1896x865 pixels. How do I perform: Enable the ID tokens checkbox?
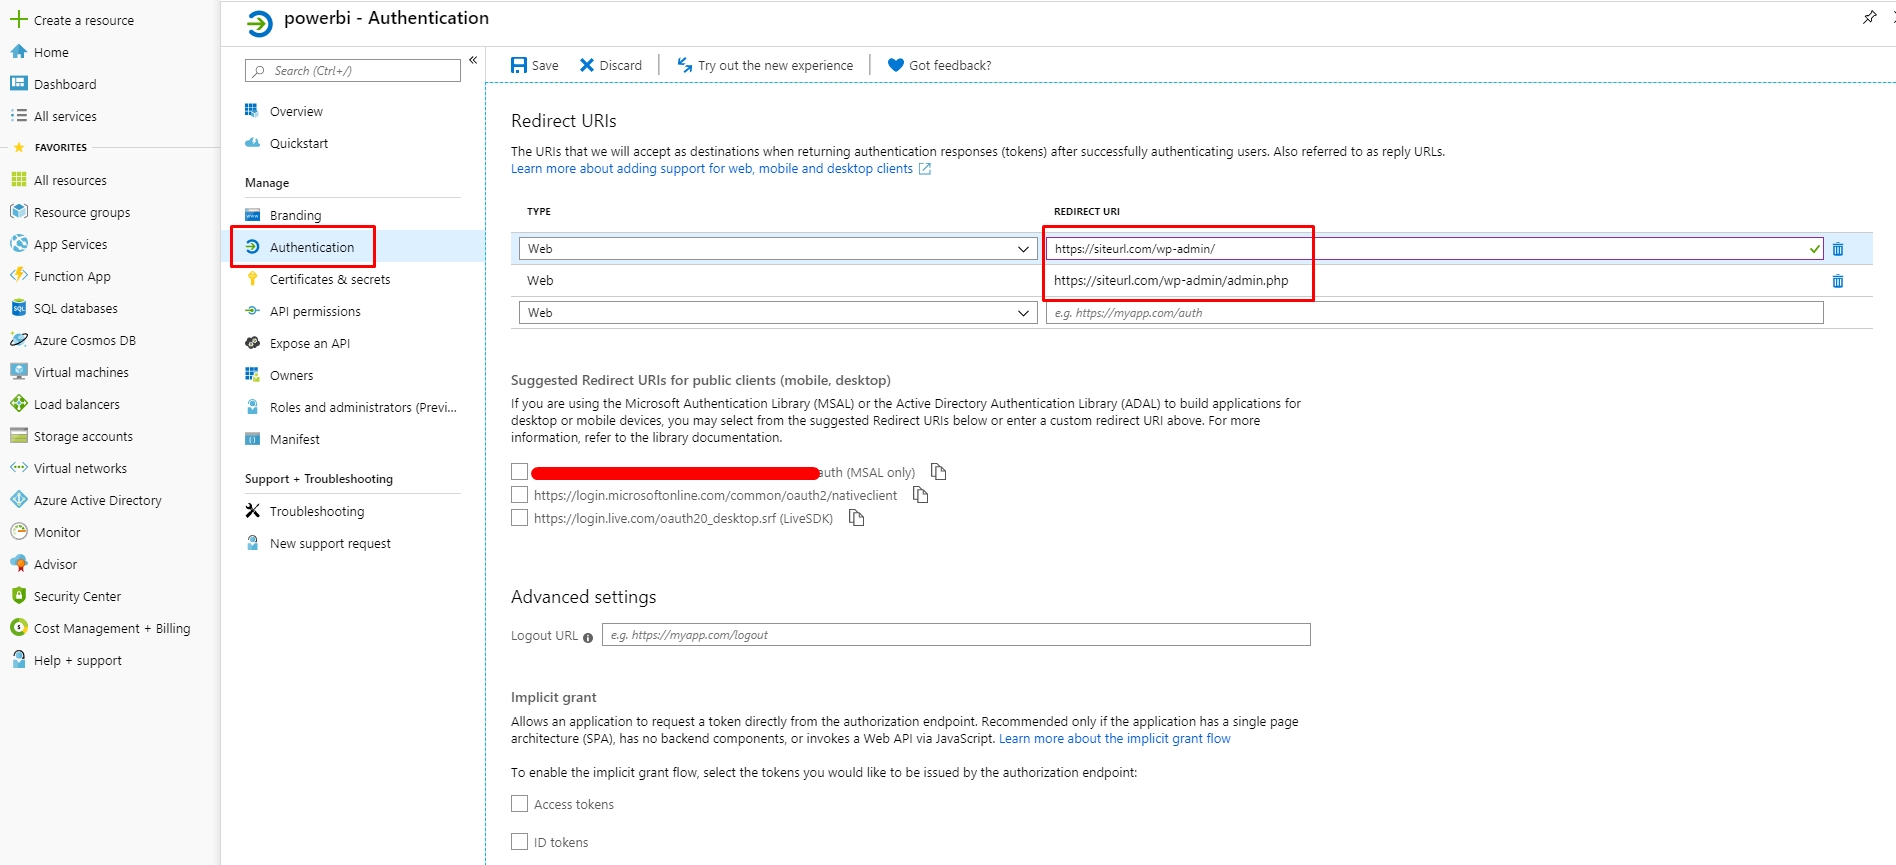tap(519, 841)
